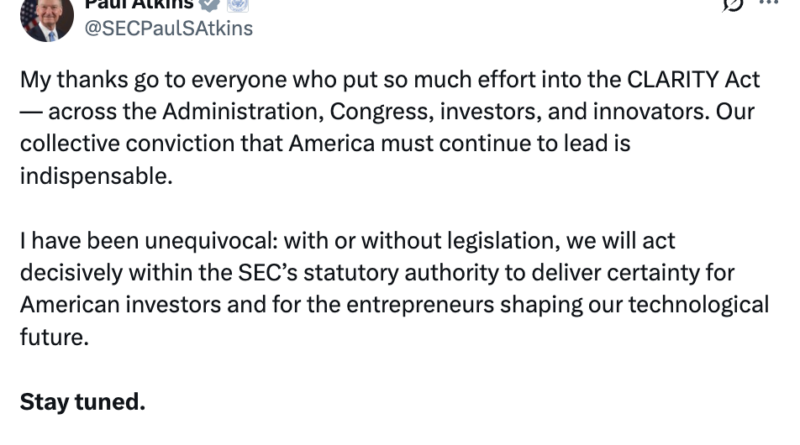
Task: Click the 'collective conviction that America' line
Action: click(x=325, y=144)
